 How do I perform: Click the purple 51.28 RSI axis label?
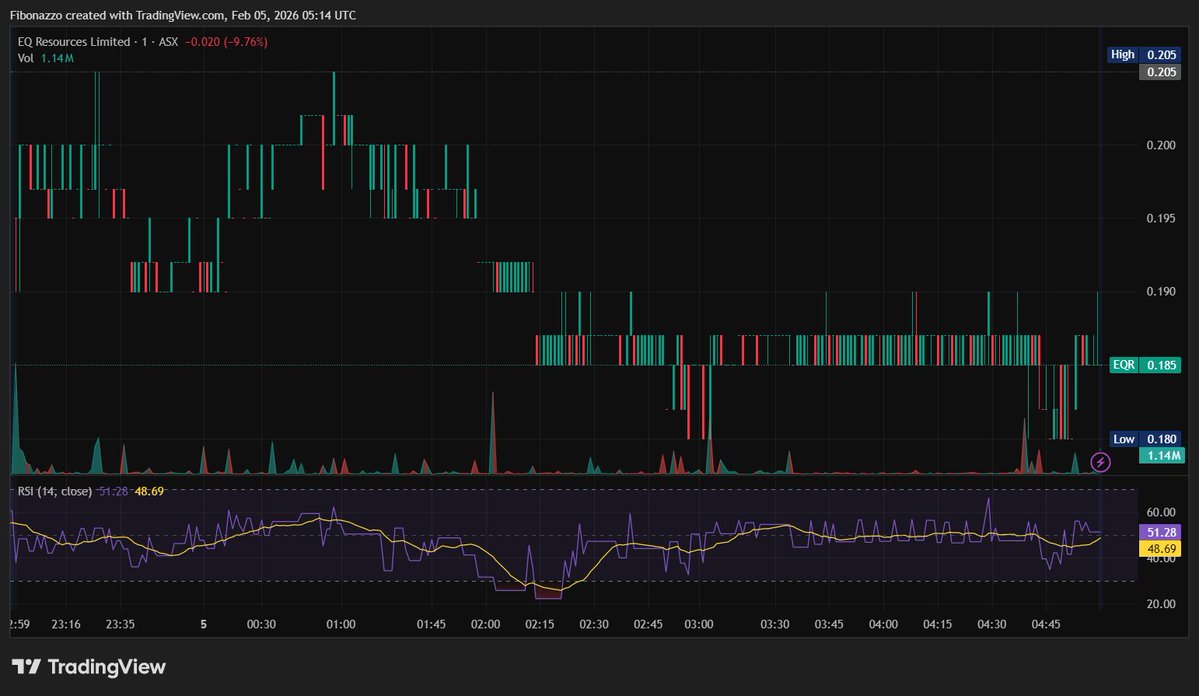pos(1161,532)
